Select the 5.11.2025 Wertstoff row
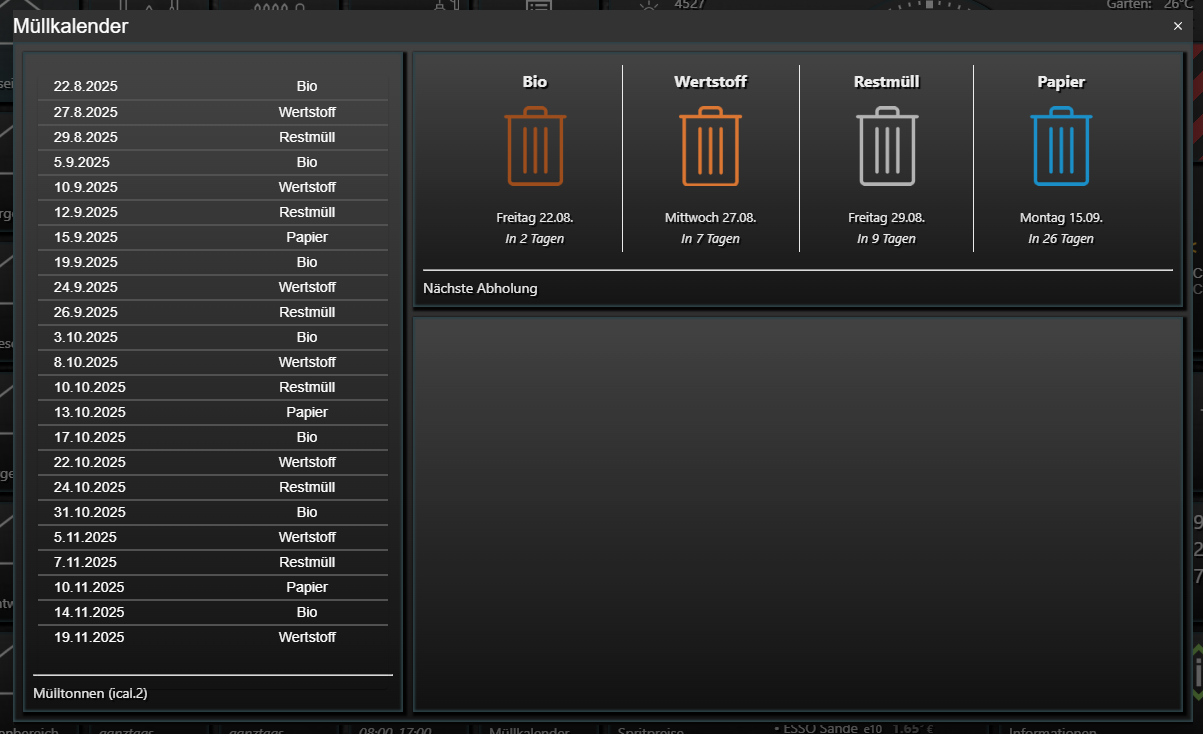The width and height of the screenshot is (1203, 734). tap(213, 537)
